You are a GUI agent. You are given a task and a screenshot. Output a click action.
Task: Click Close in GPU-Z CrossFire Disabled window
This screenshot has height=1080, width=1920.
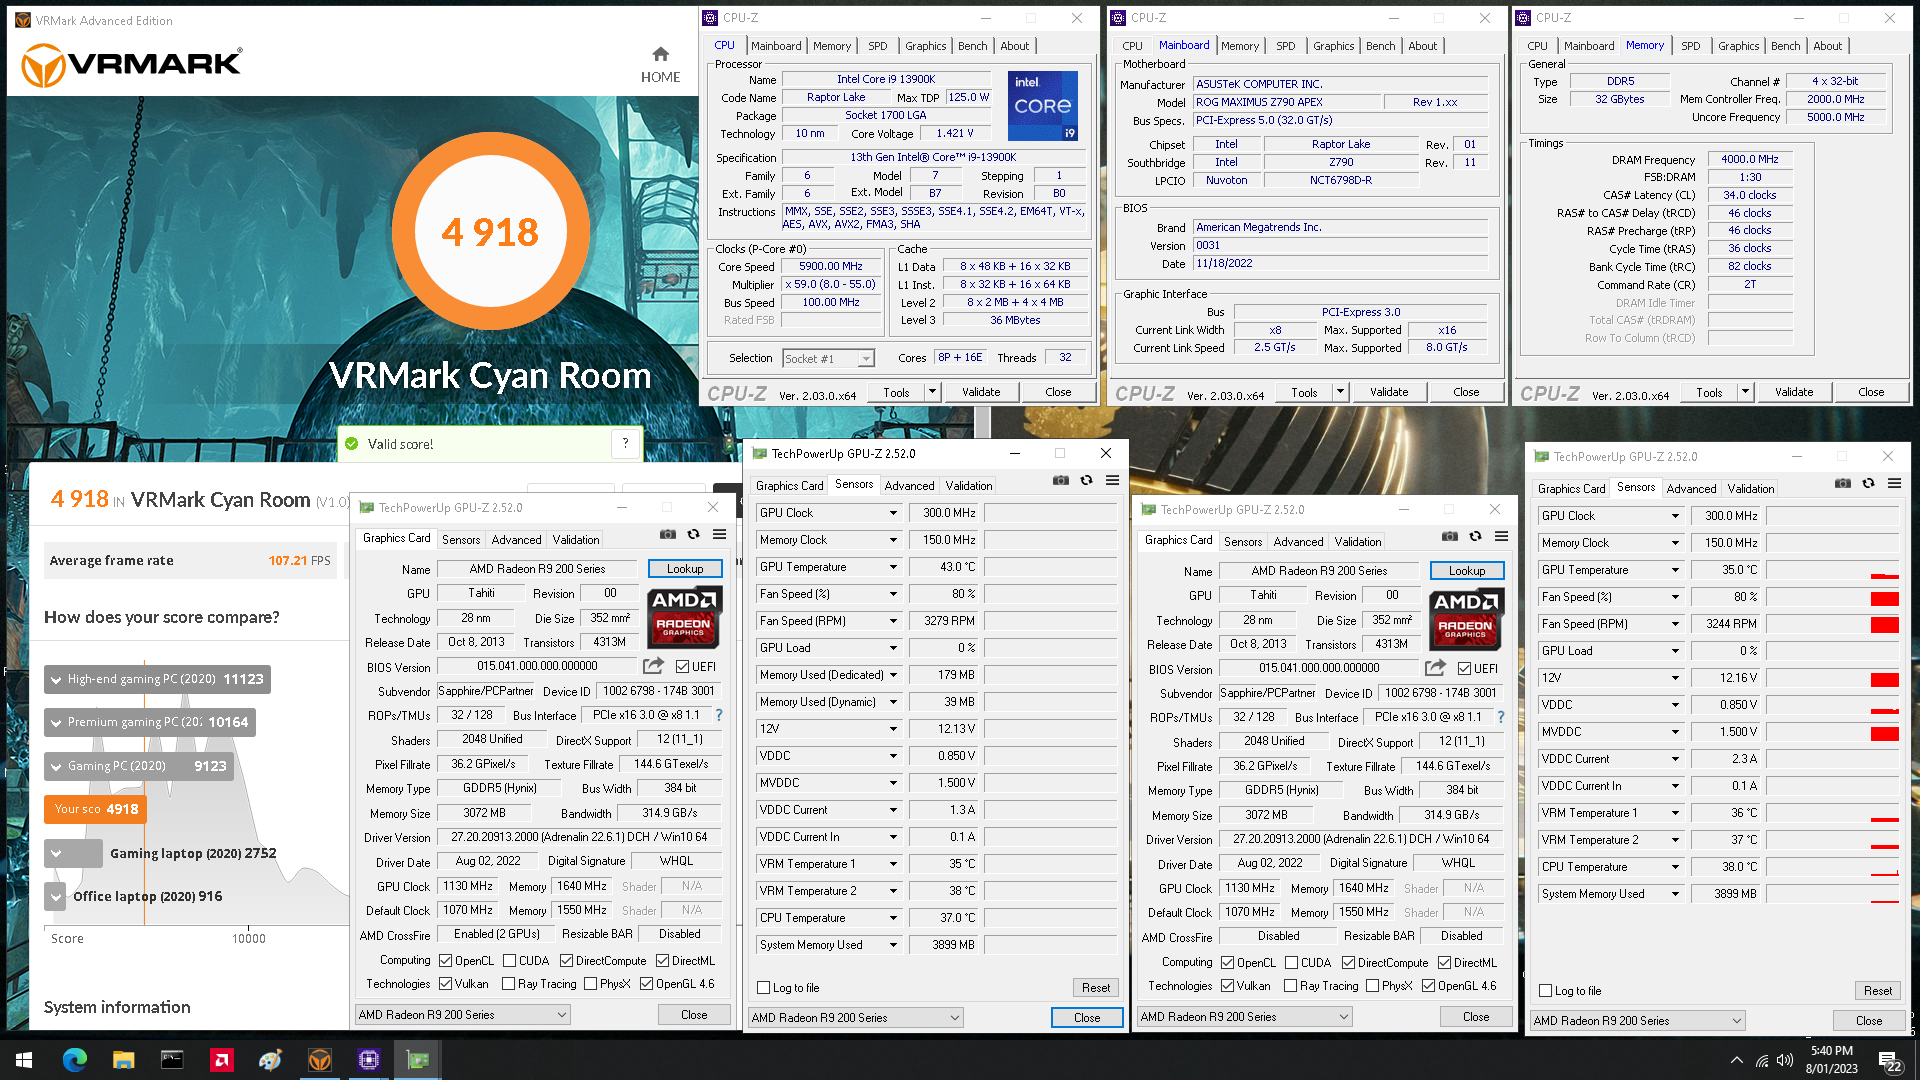[1475, 1016]
